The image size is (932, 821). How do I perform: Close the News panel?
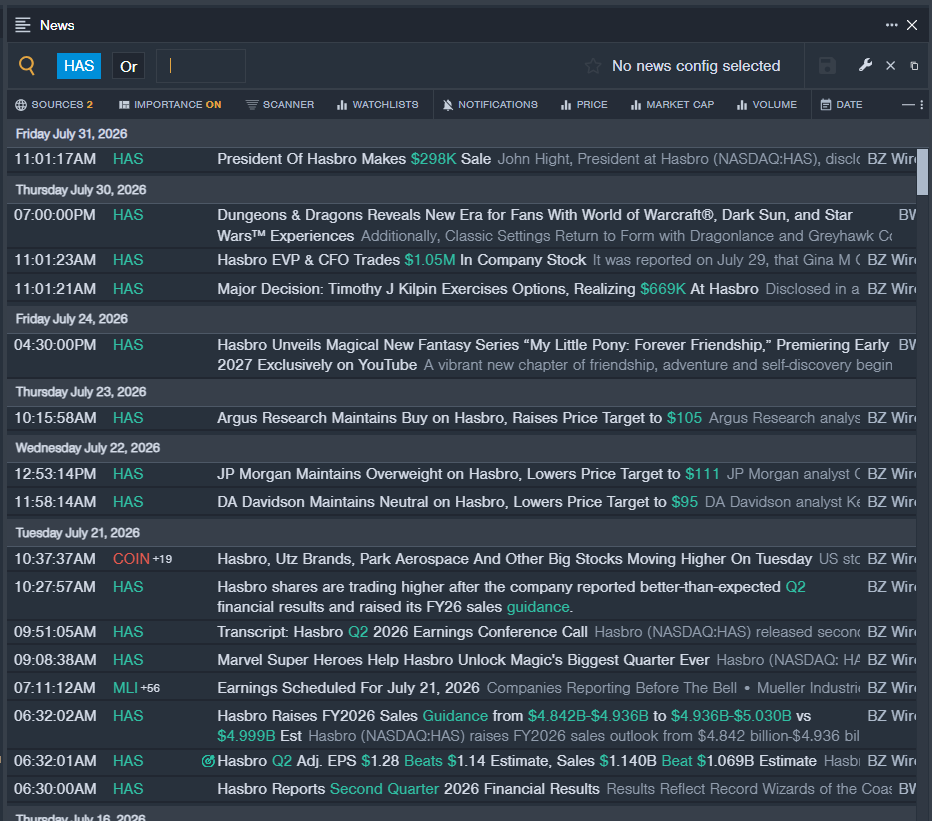(x=912, y=25)
